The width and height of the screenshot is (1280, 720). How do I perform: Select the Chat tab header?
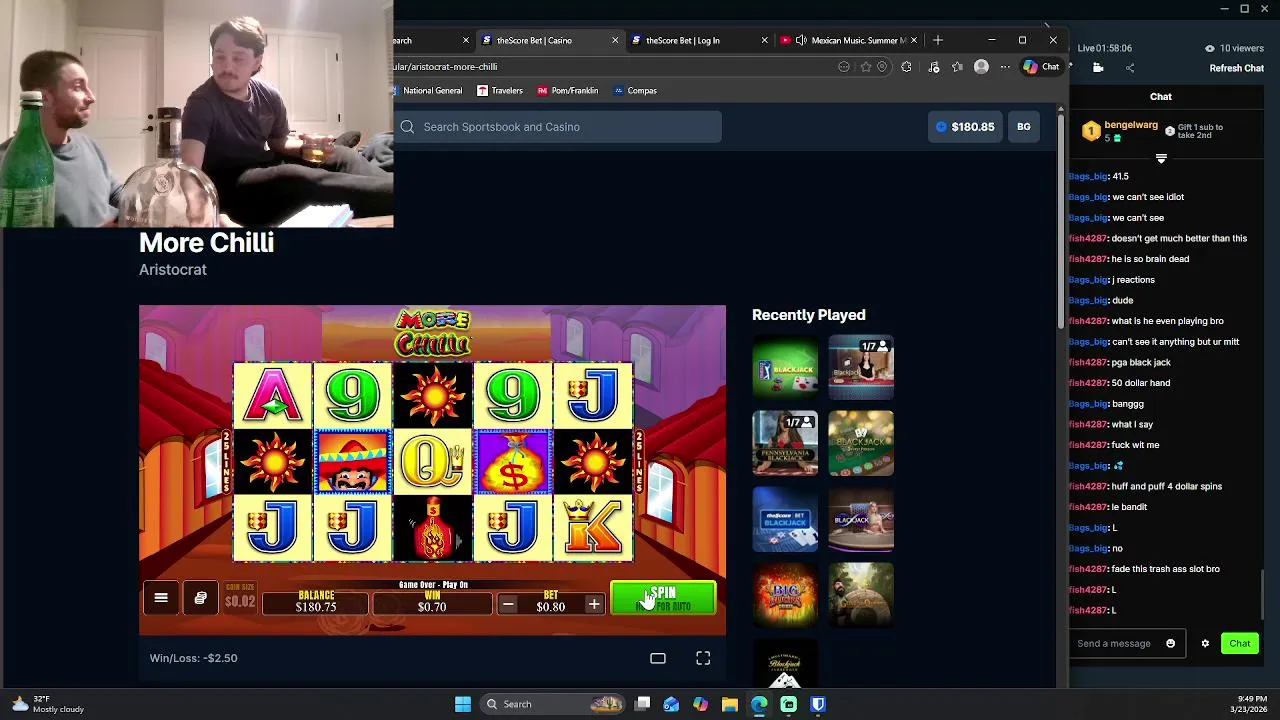tap(1160, 96)
